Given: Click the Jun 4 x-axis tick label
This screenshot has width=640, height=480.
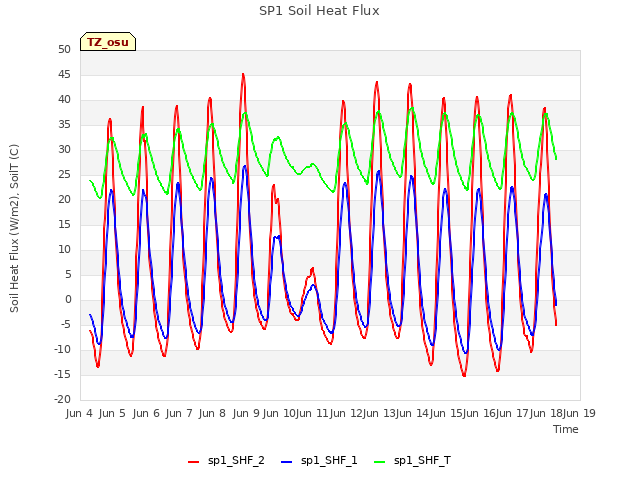Looking at the screenshot, I should click(x=79, y=413).
